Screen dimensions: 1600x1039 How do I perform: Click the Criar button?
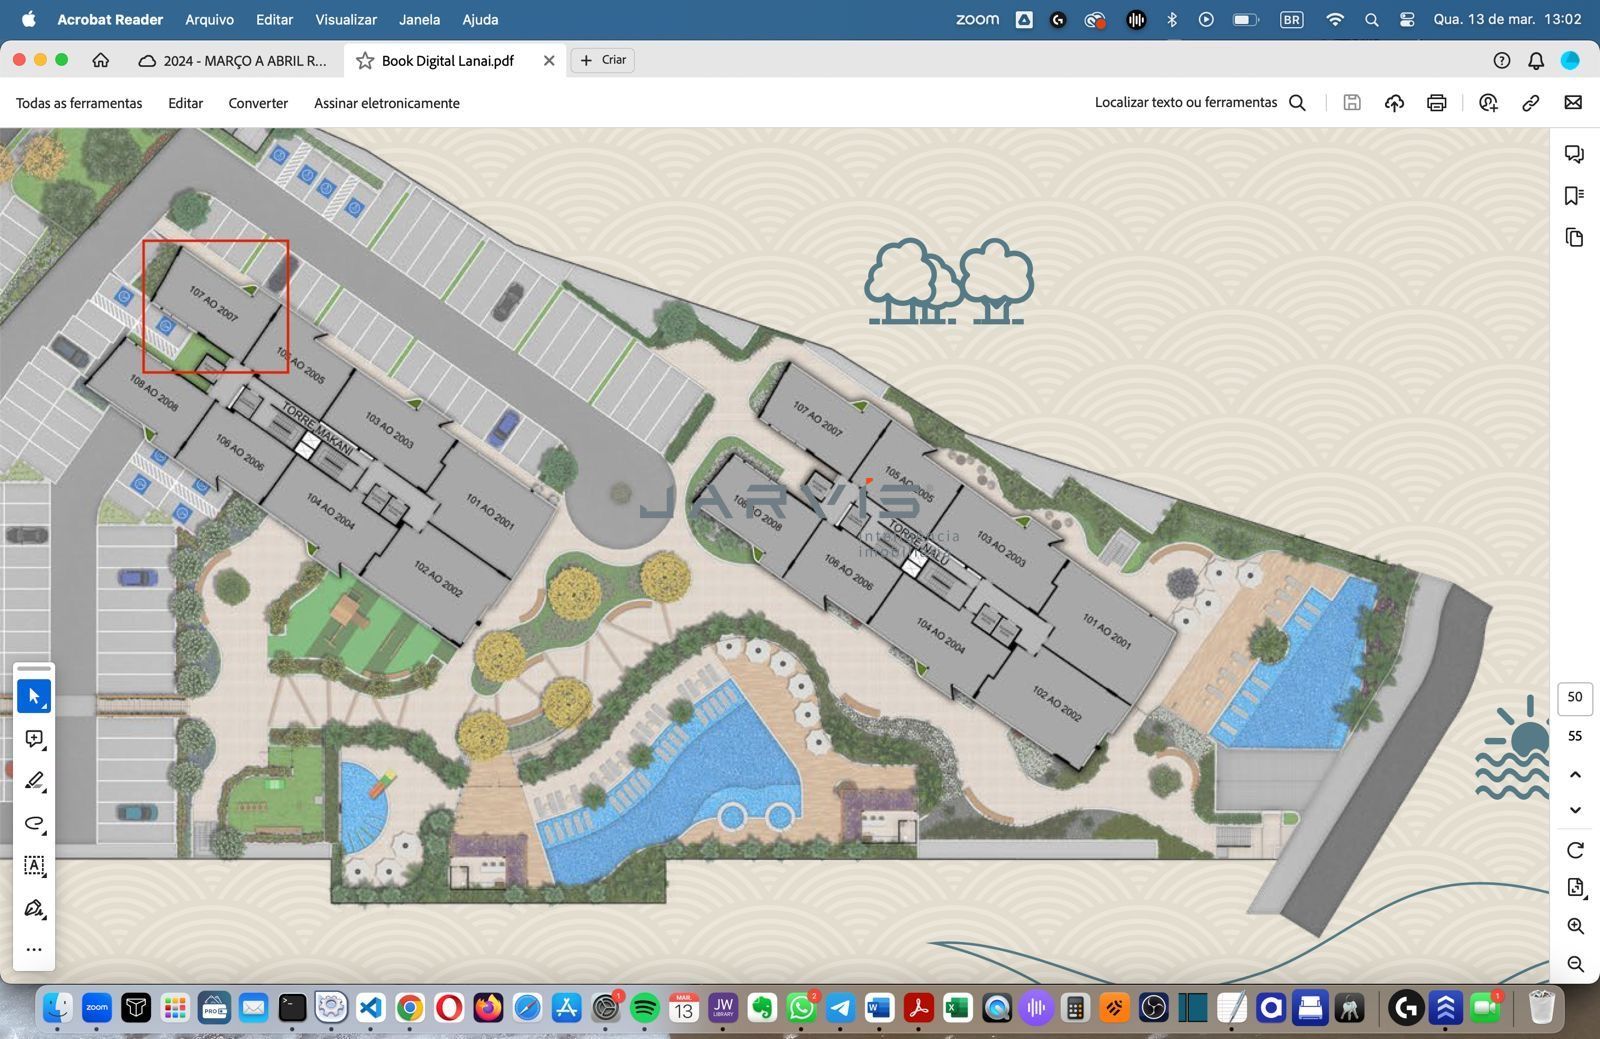[603, 60]
